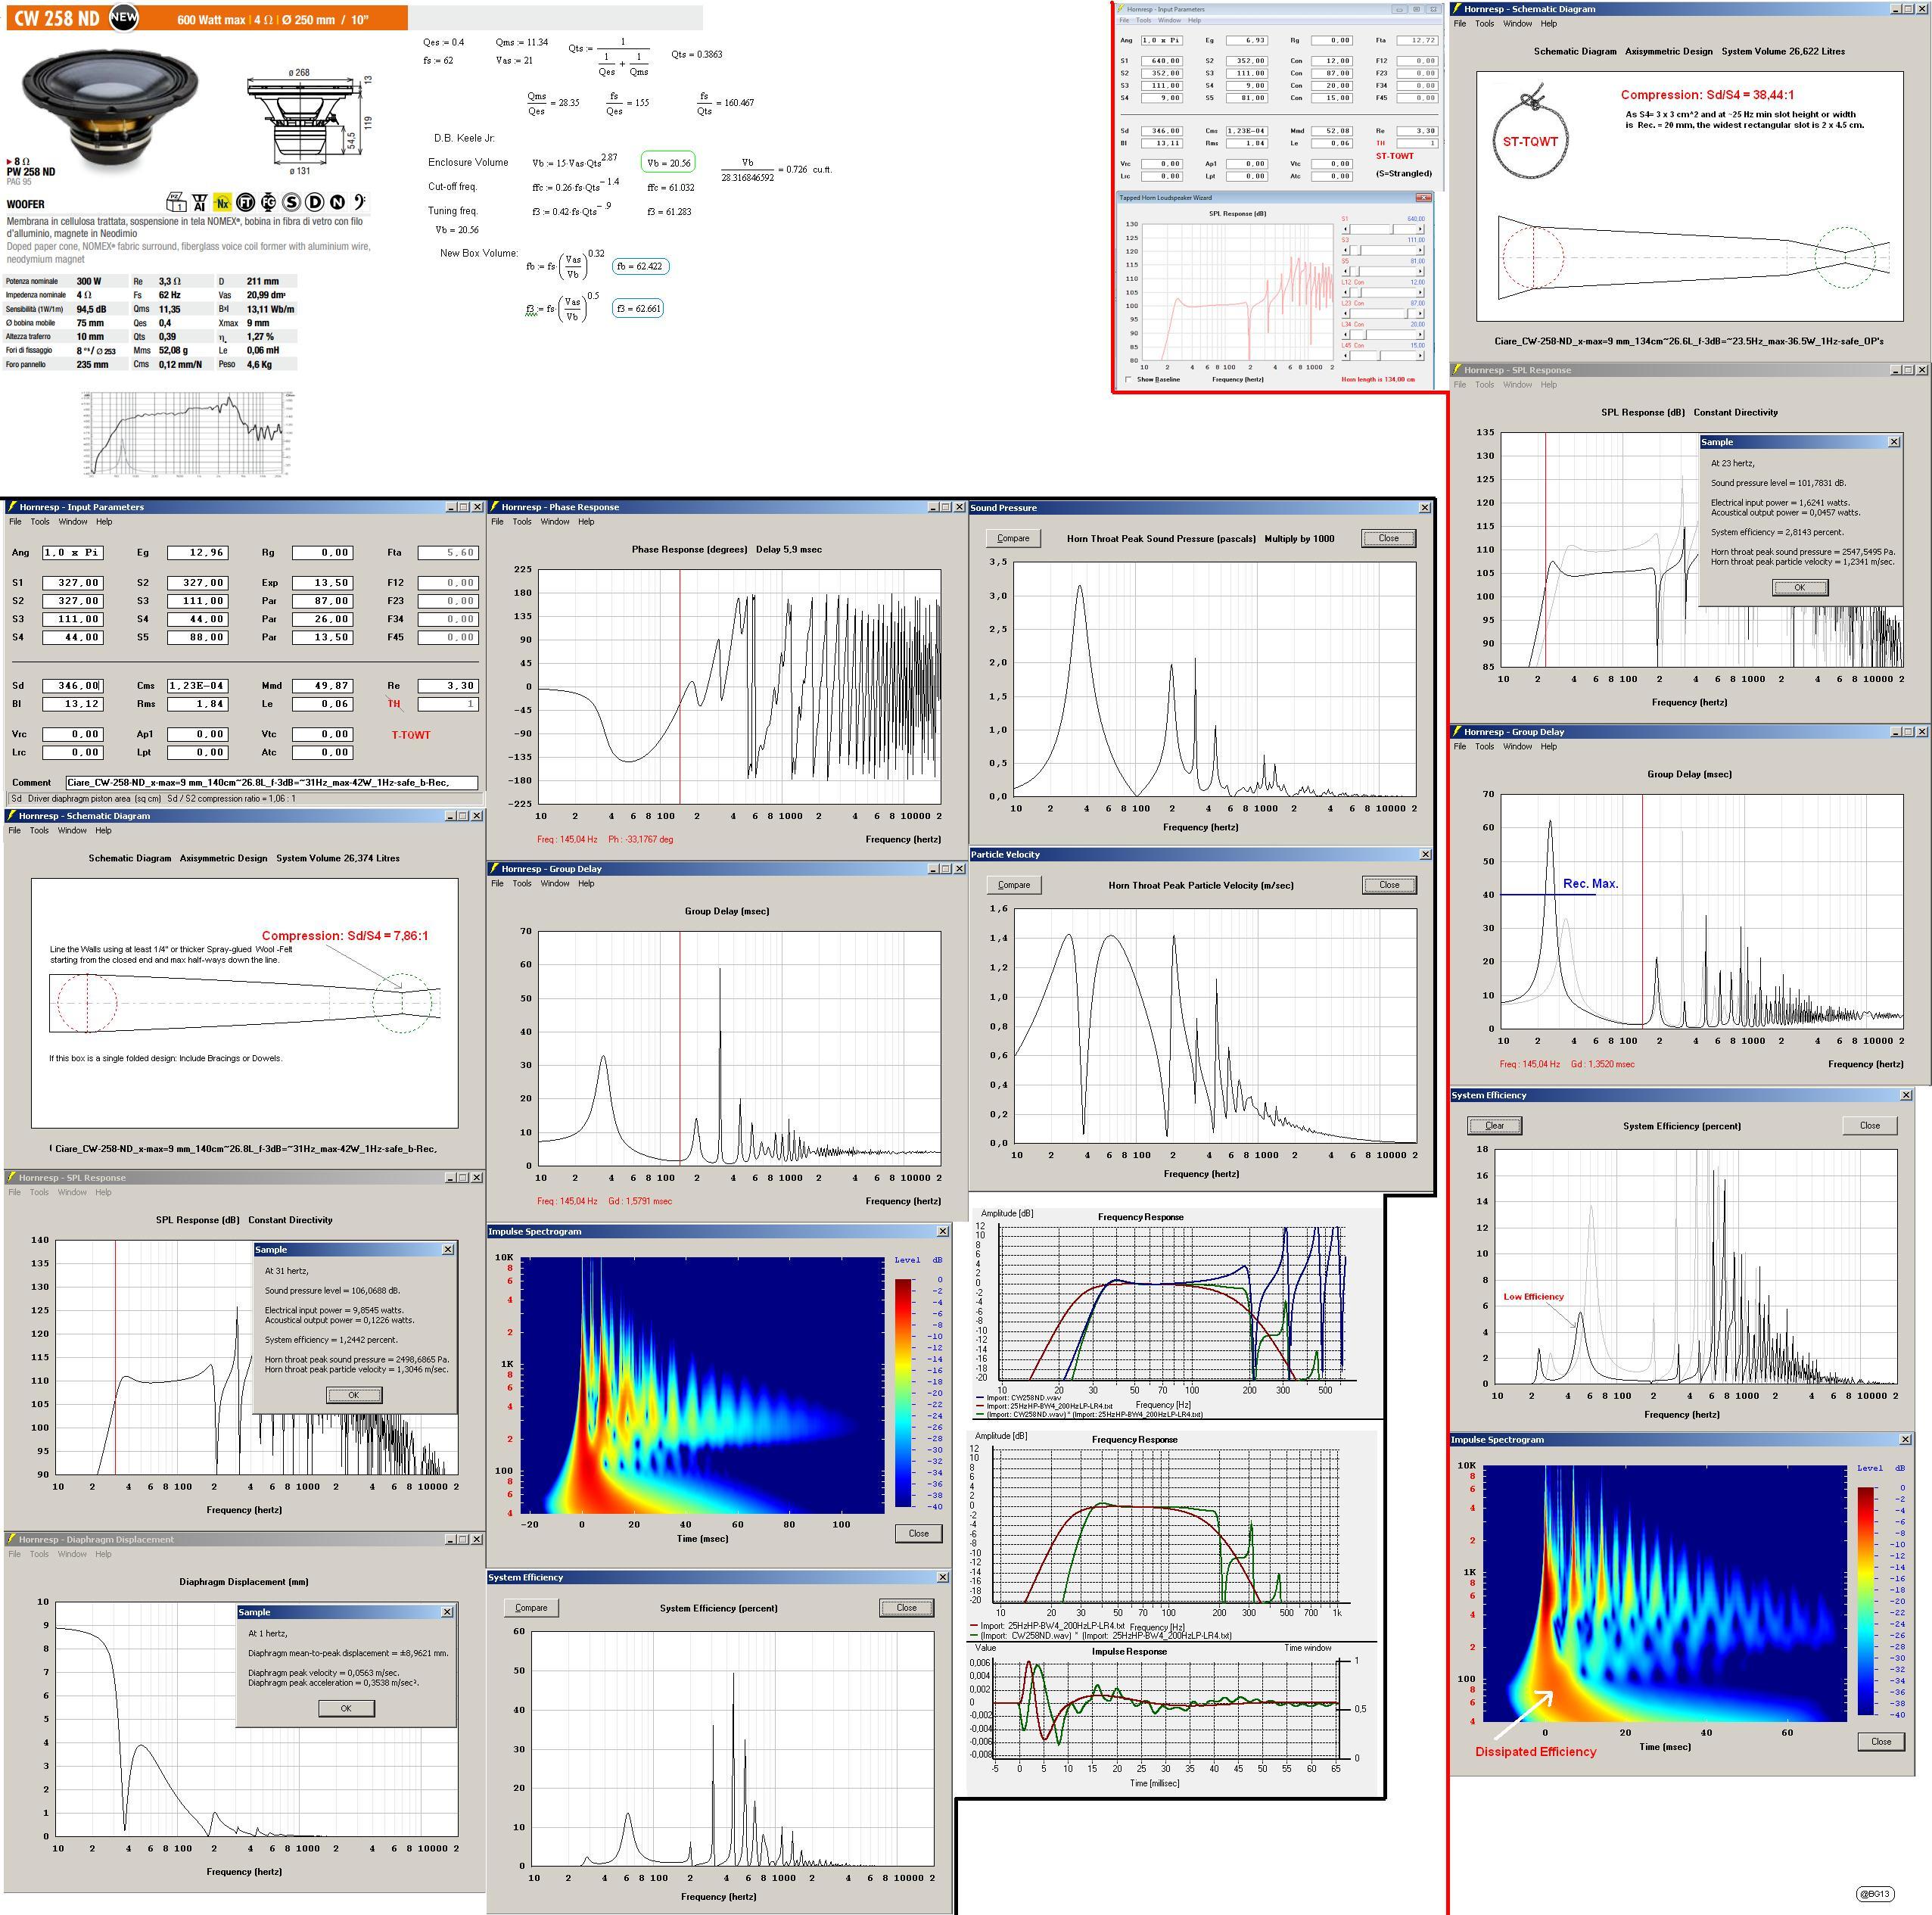This screenshot has height=1915, width=1932.
Task: Click left arrow of wizard S1 slider
Action: tap(1346, 229)
